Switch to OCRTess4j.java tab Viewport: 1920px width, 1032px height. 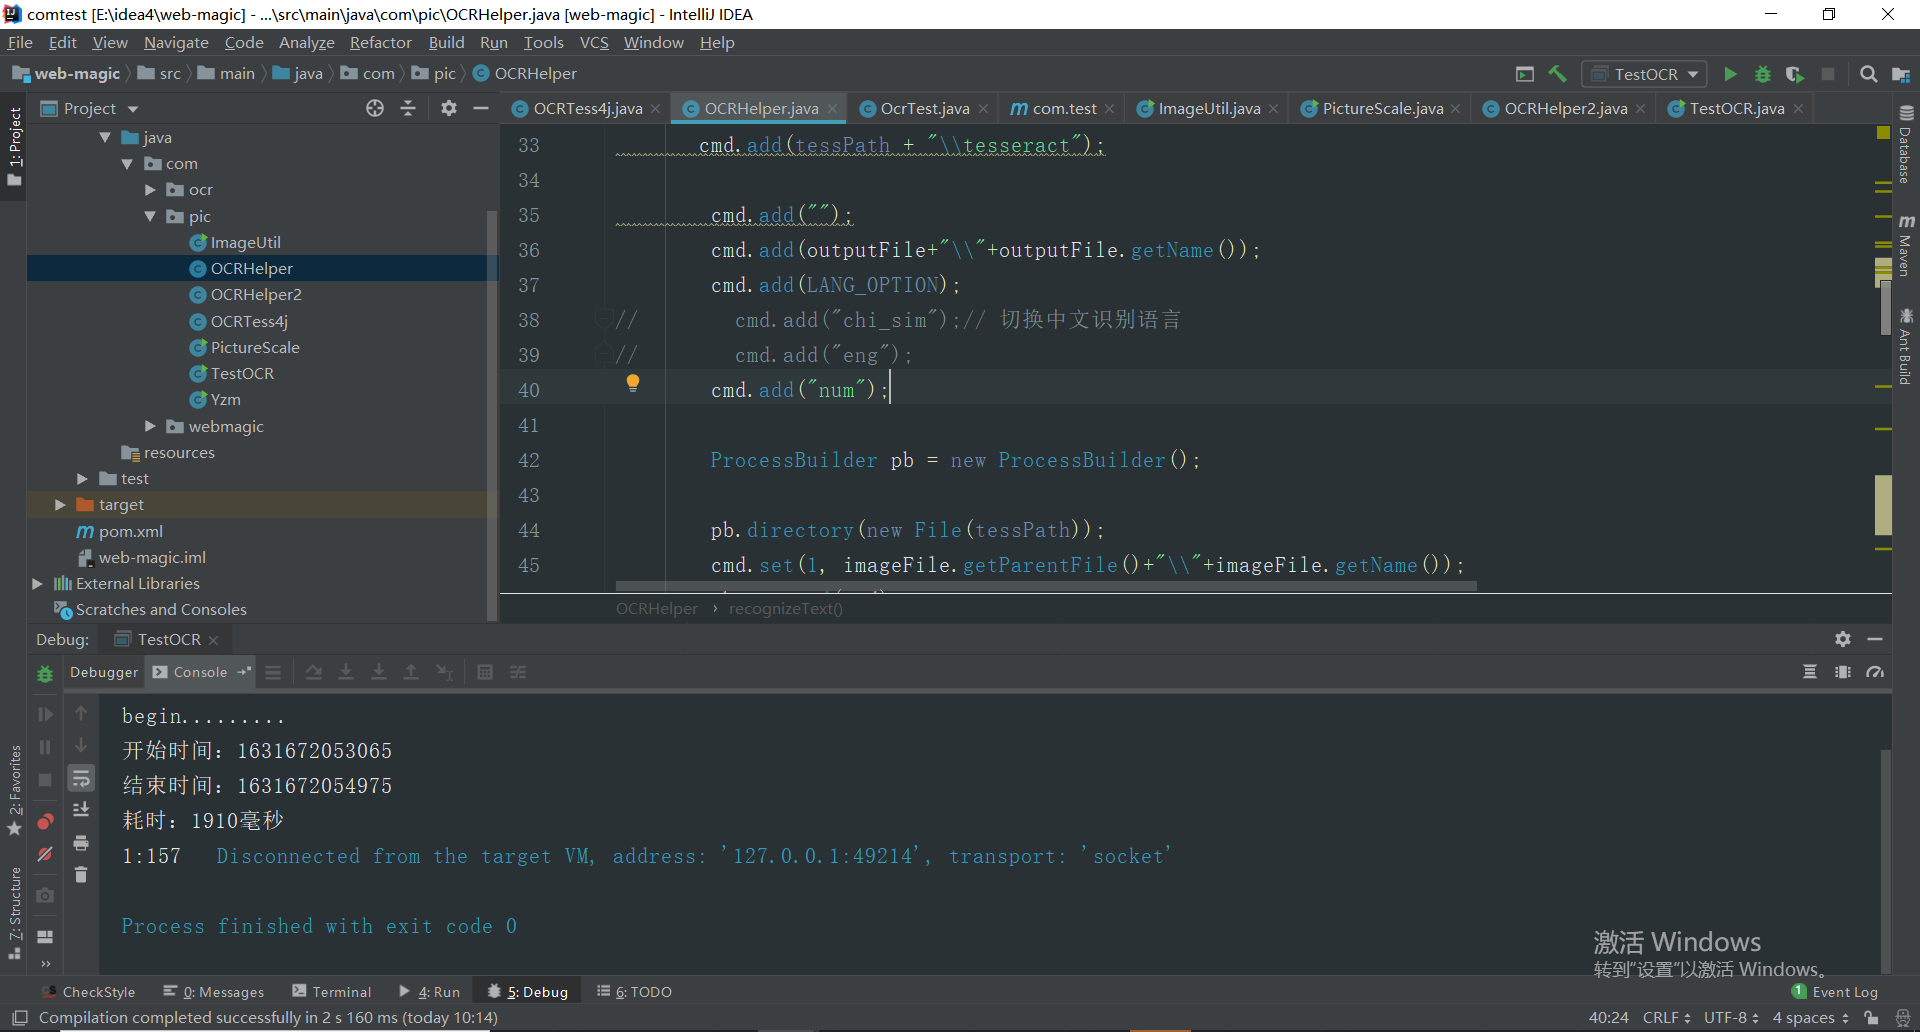pyautogui.click(x=586, y=108)
